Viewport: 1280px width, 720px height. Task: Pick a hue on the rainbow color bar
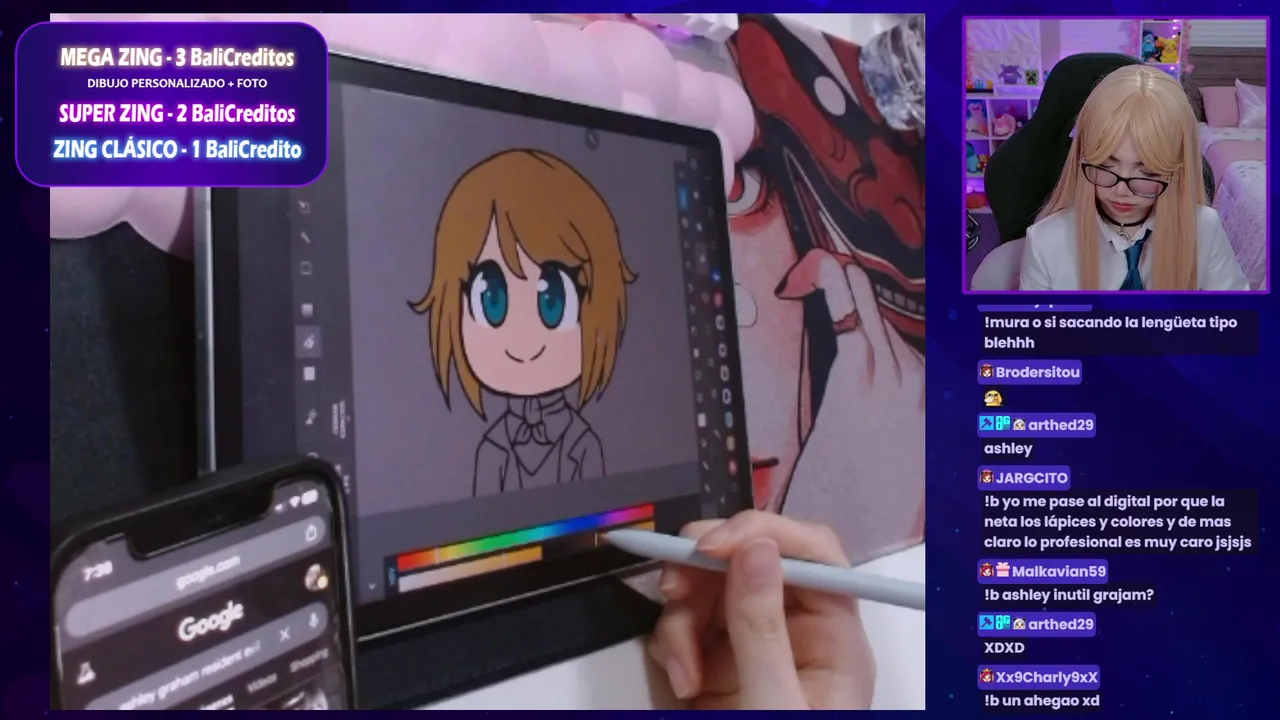tap(525, 537)
